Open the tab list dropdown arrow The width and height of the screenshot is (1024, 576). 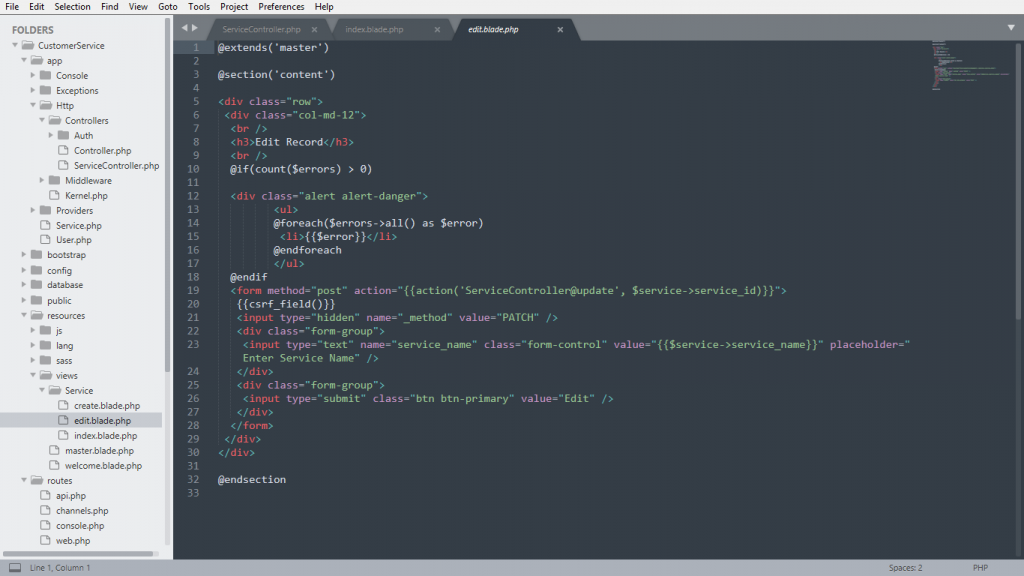(1011, 28)
